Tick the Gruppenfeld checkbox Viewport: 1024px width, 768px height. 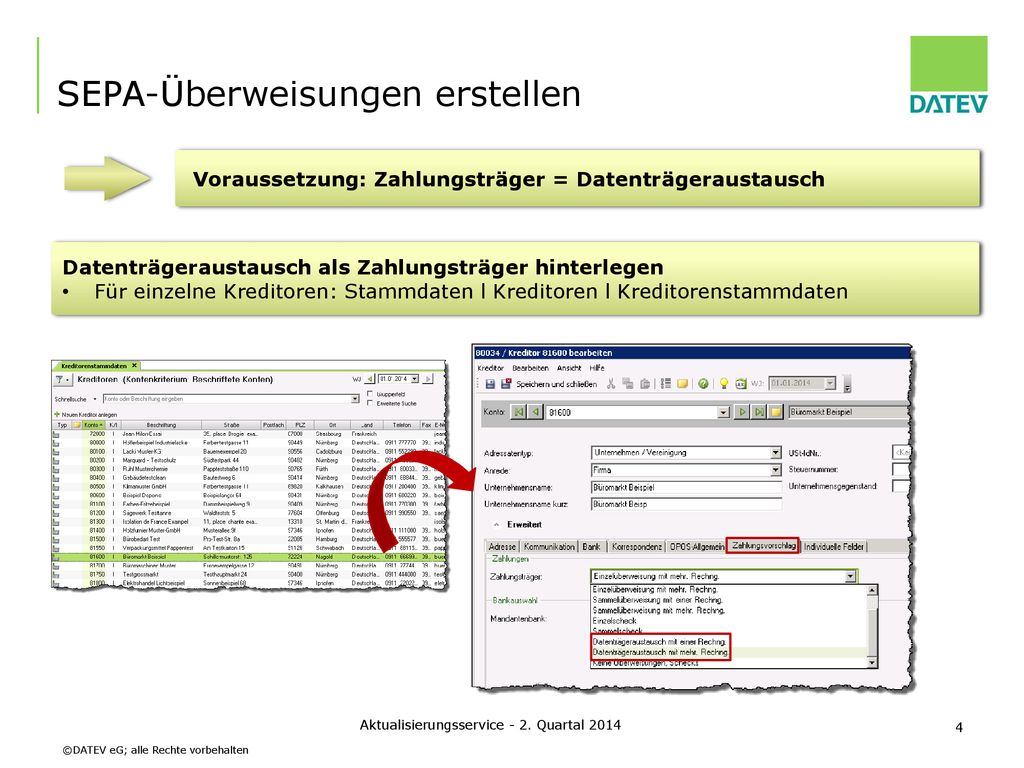point(370,394)
